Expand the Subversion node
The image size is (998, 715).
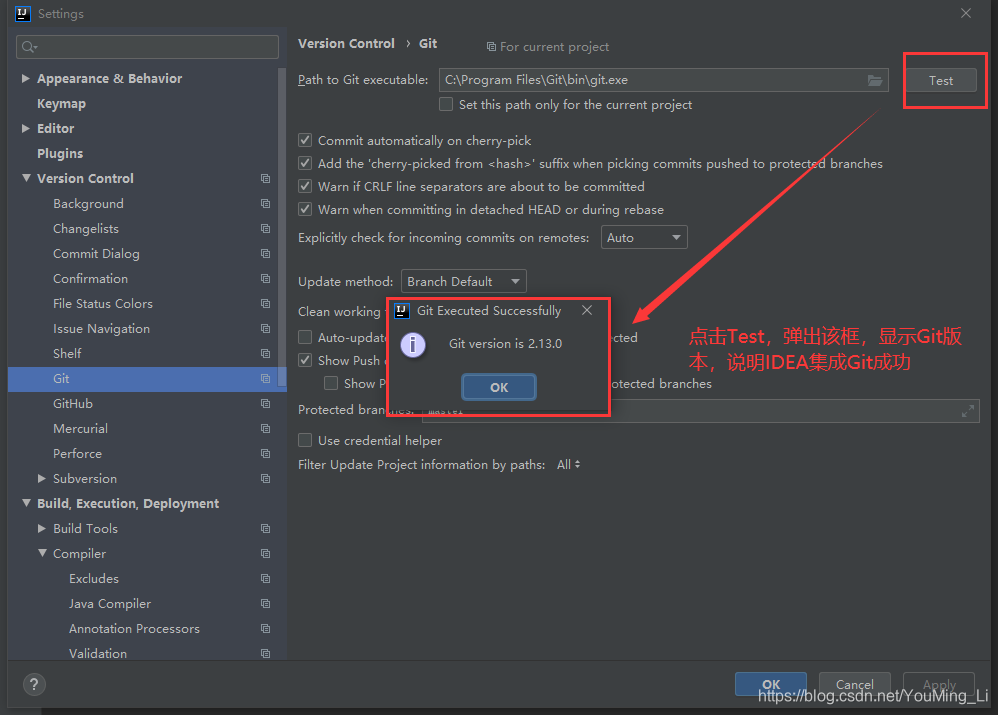pos(41,478)
